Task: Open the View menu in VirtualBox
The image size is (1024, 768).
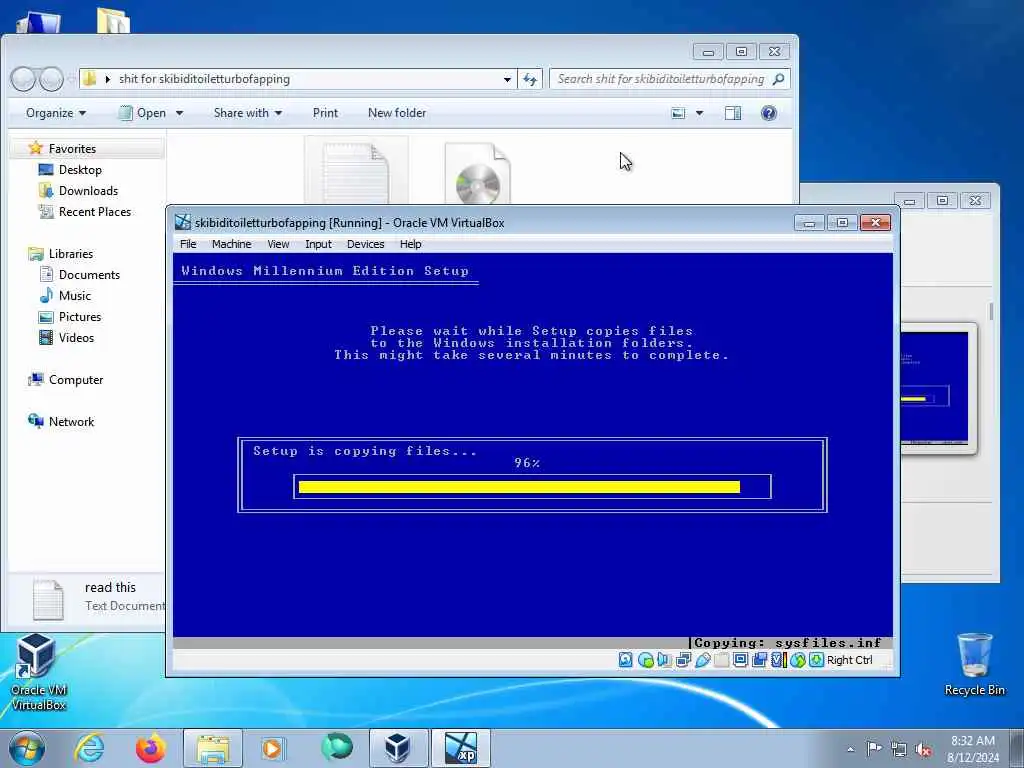Action: [278, 244]
